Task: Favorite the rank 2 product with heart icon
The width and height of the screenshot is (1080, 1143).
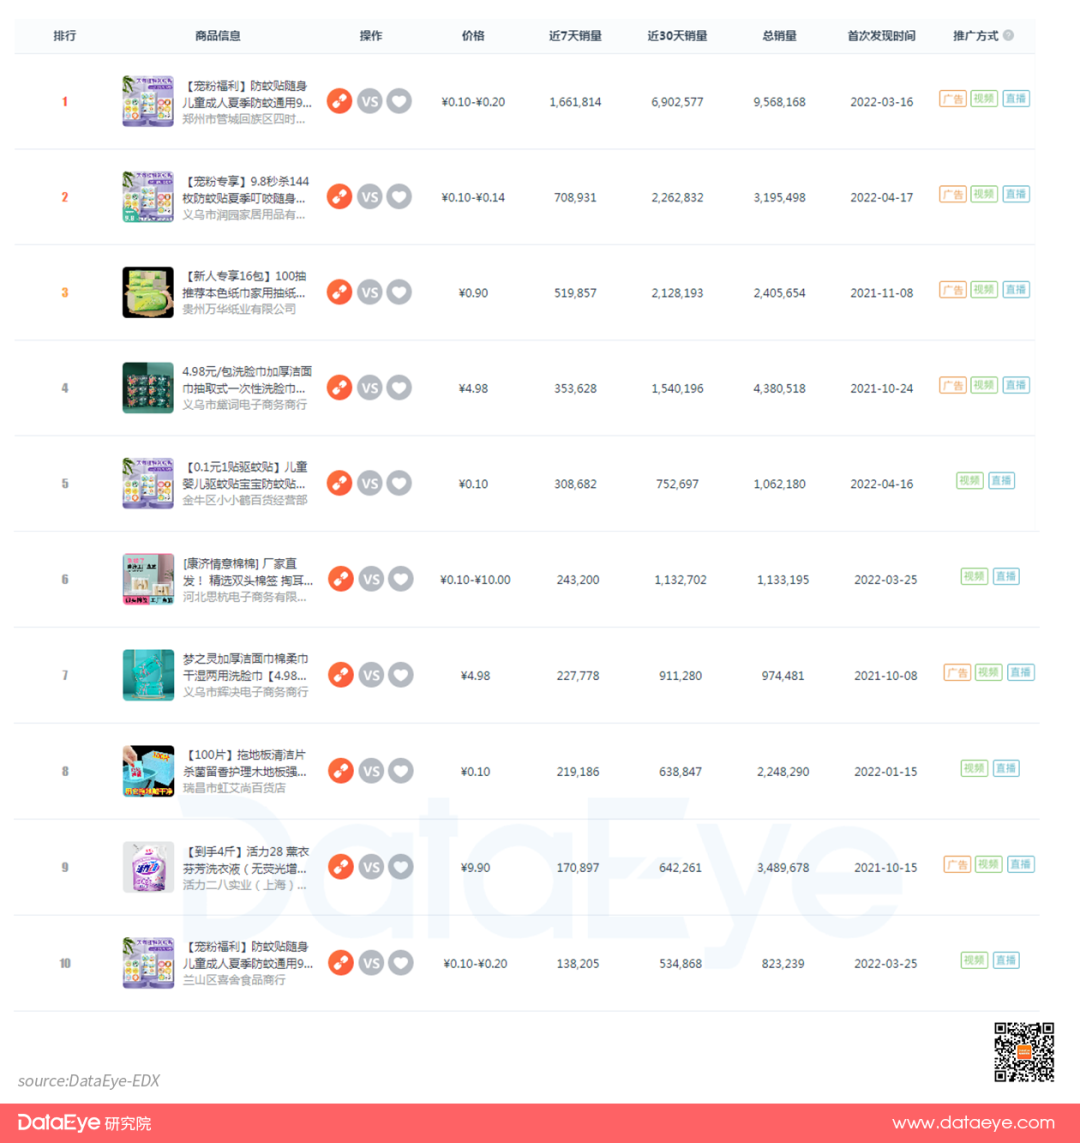Action: (399, 197)
